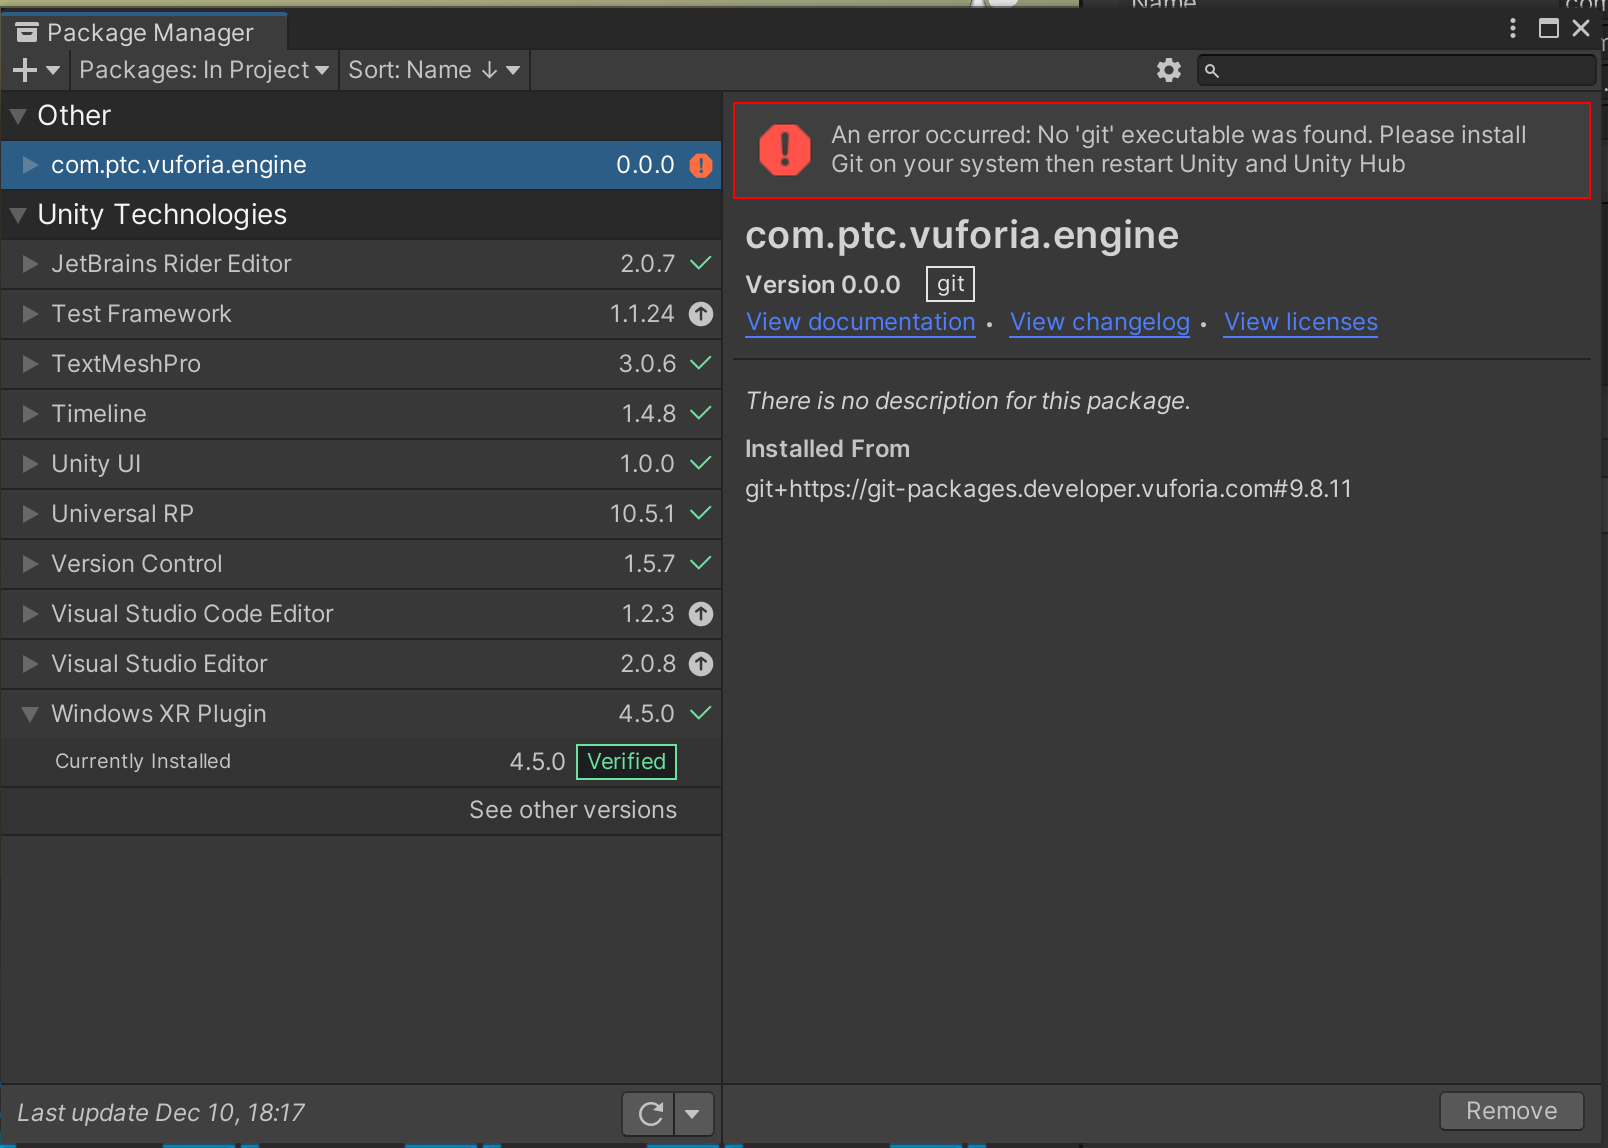
Task: Click the git tag badge
Action: pos(950,284)
